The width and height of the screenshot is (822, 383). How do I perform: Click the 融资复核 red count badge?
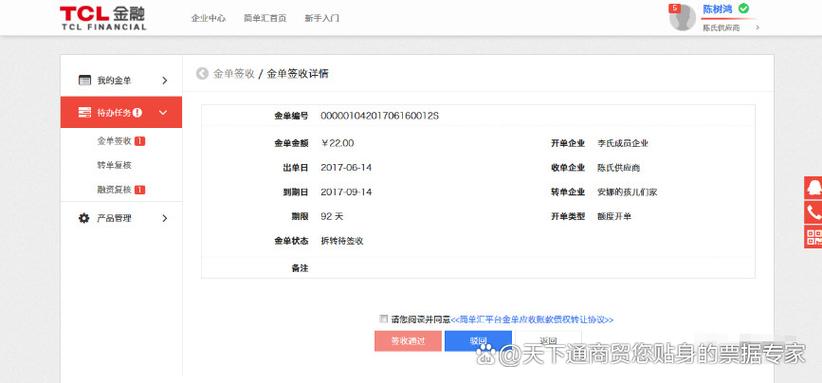pos(139,190)
